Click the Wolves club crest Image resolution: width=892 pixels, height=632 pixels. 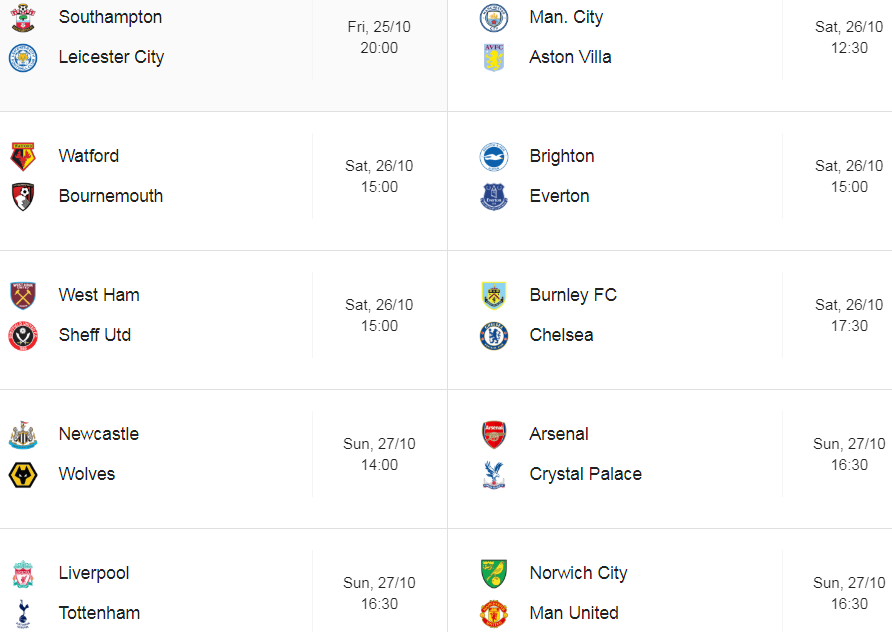[23, 474]
